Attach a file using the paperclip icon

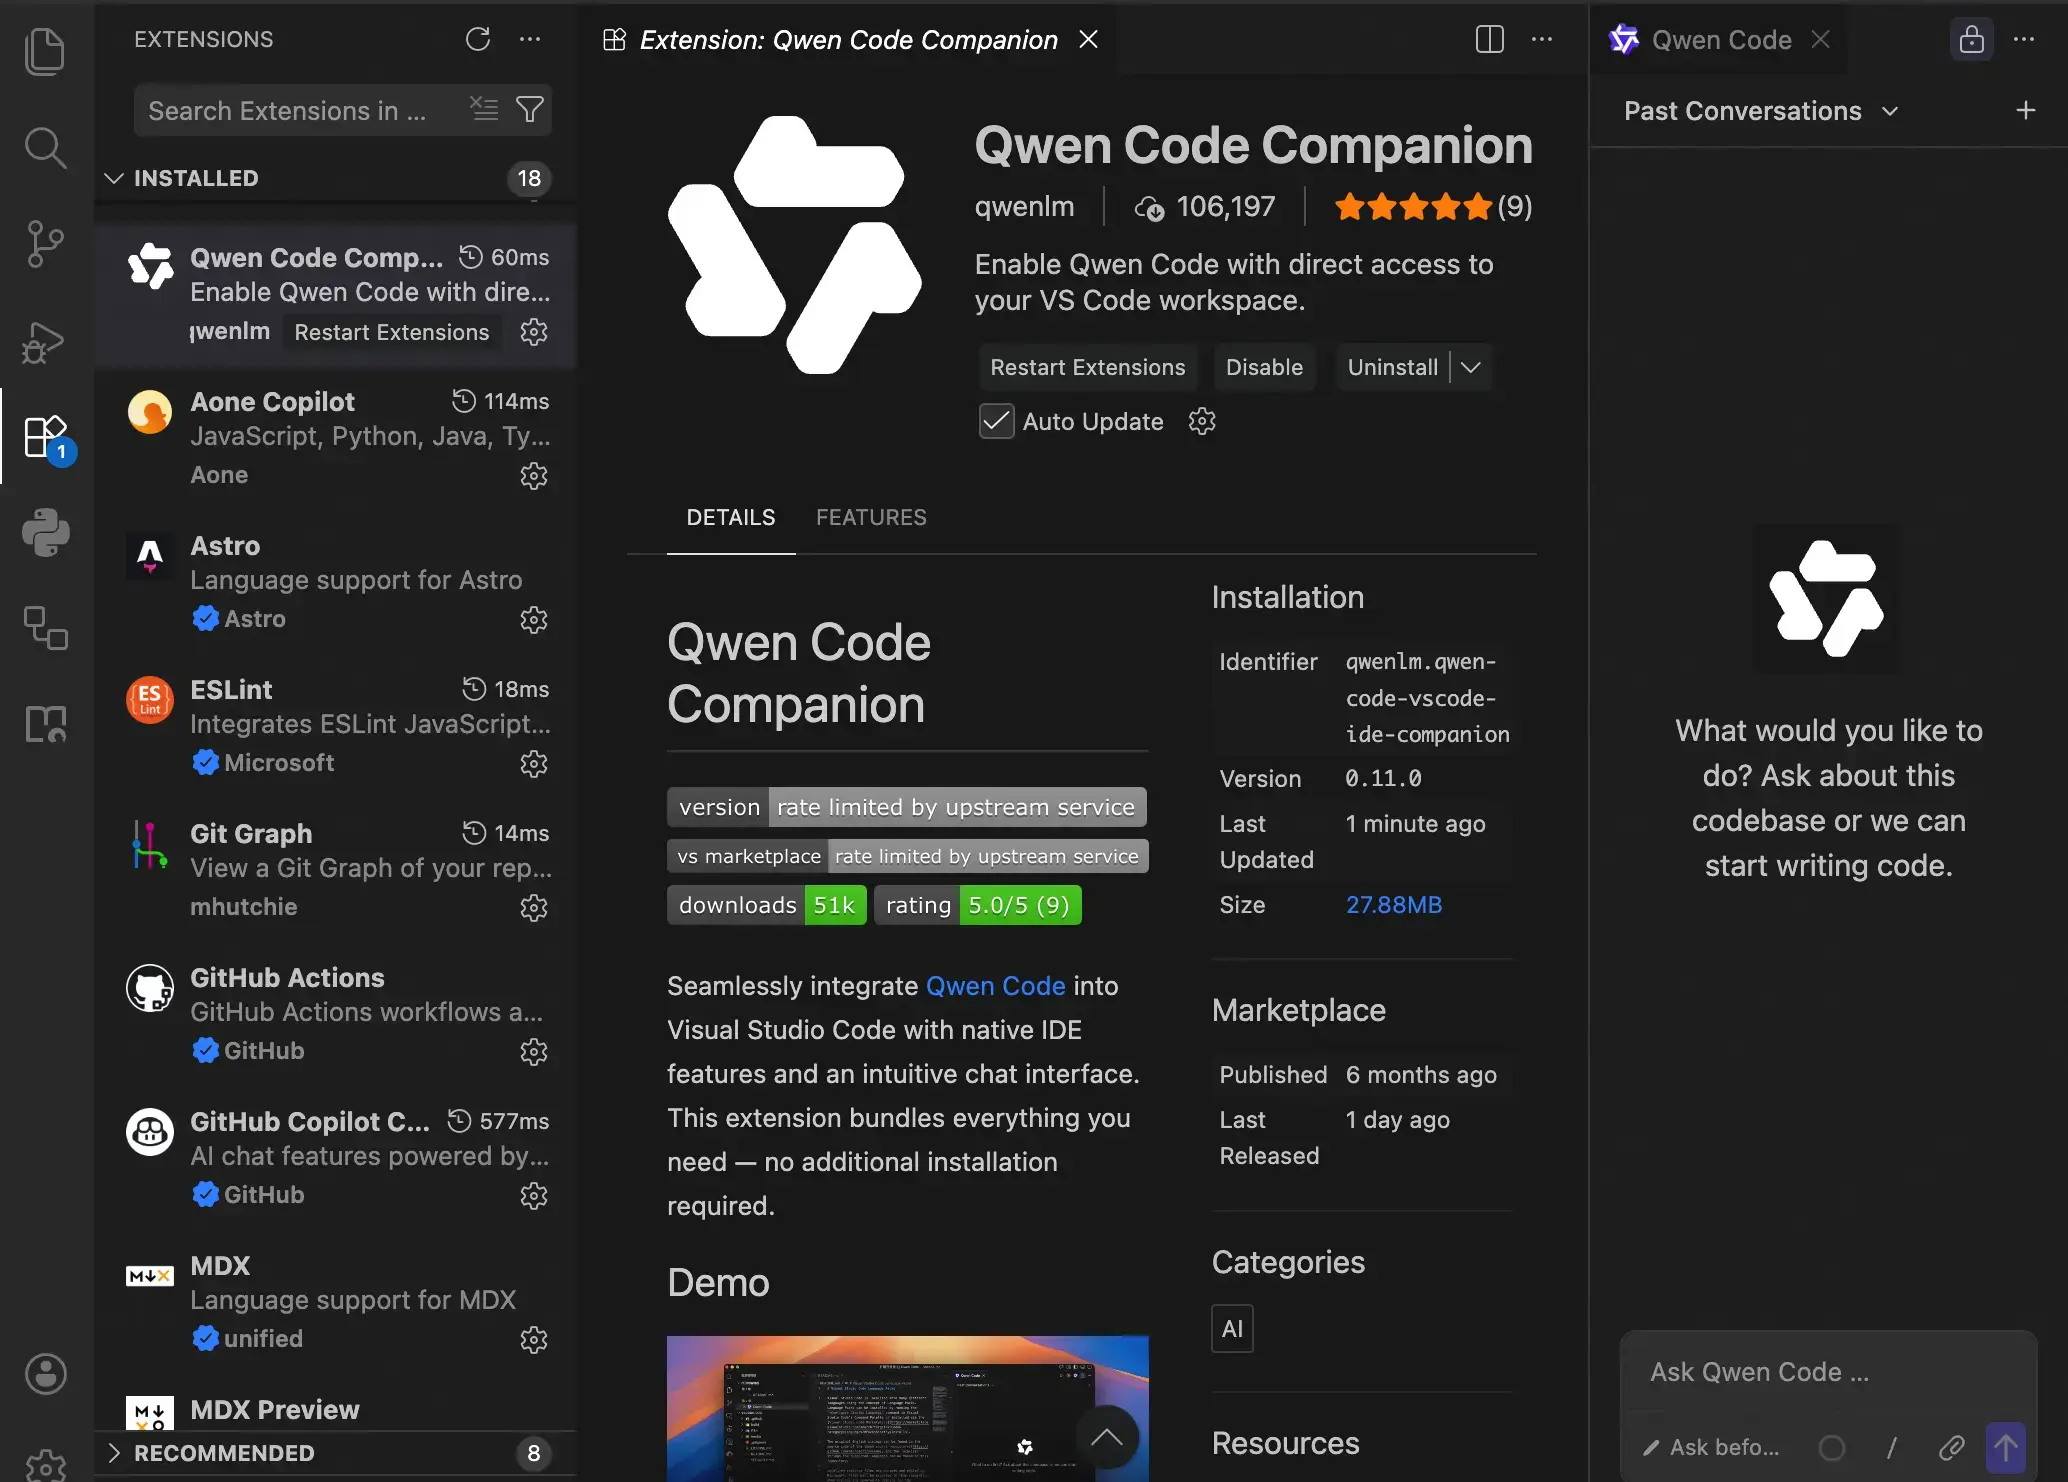1952,1447
